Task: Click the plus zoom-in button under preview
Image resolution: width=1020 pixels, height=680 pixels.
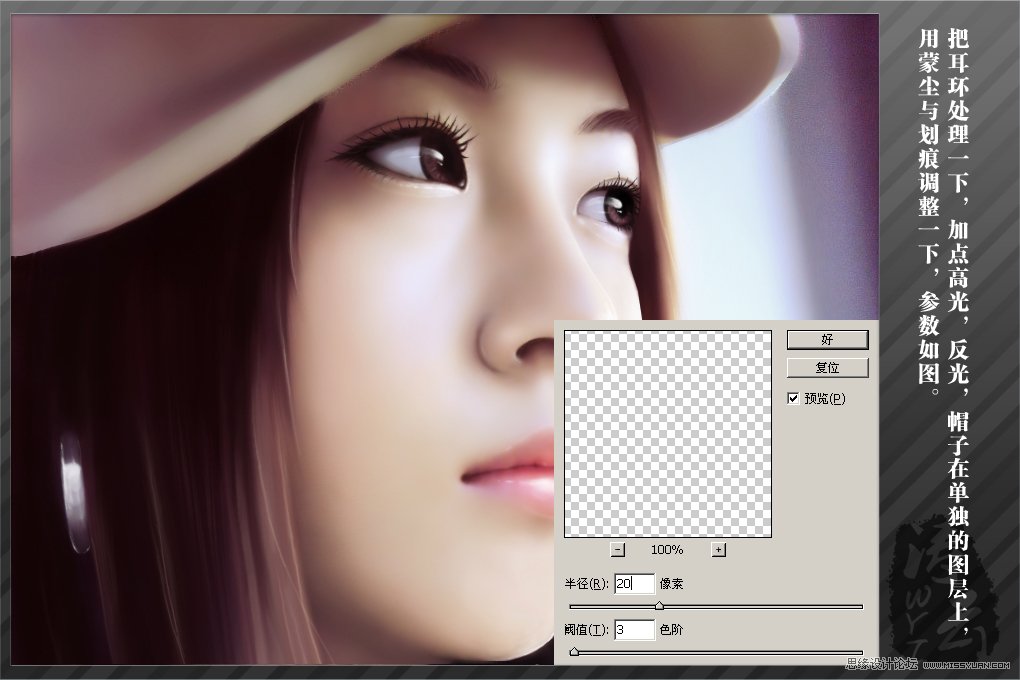Action: pos(718,549)
